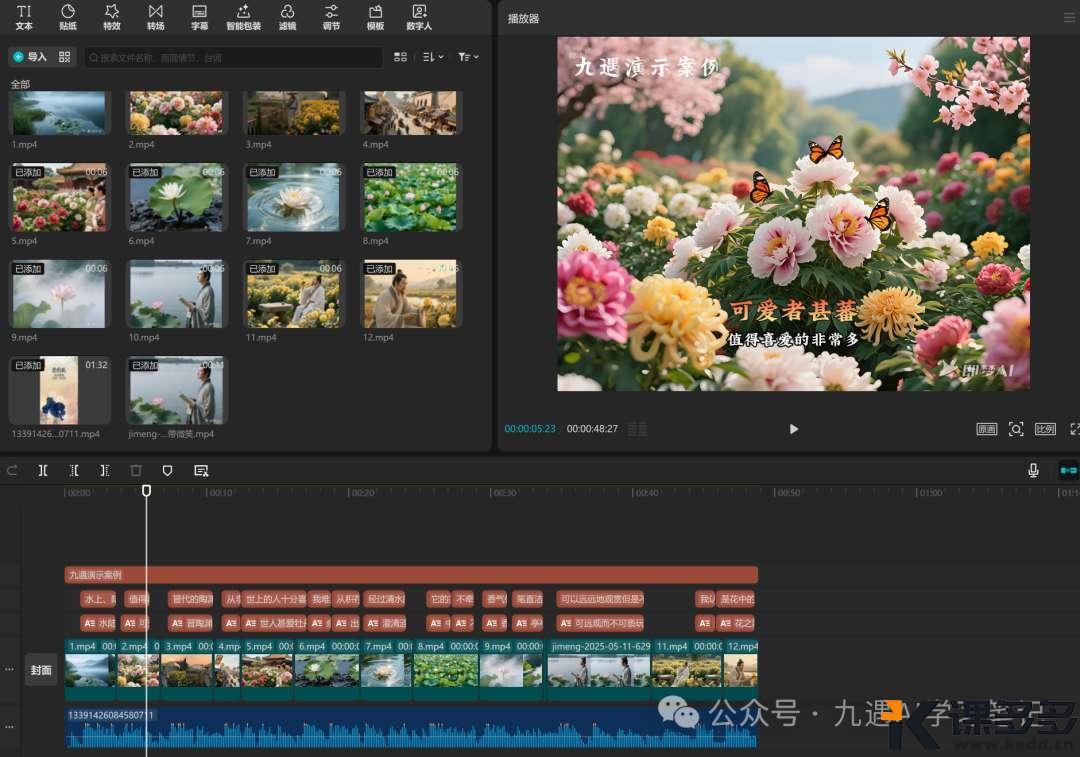Select the 2.mp4 thumbnail in media library
This screenshot has width=1080, height=757.
pyautogui.click(x=177, y=112)
